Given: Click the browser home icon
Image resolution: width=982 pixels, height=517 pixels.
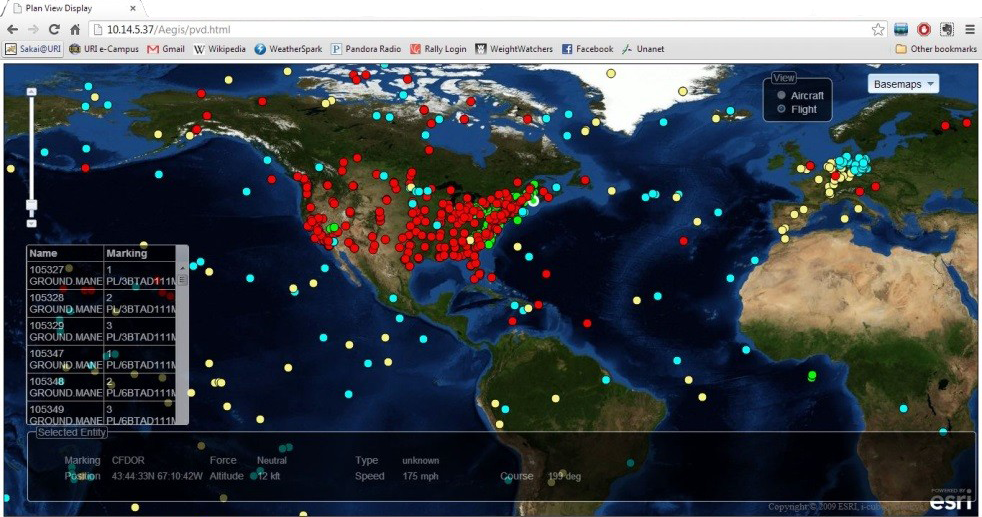Looking at the screenshot, I should (75, 30).
